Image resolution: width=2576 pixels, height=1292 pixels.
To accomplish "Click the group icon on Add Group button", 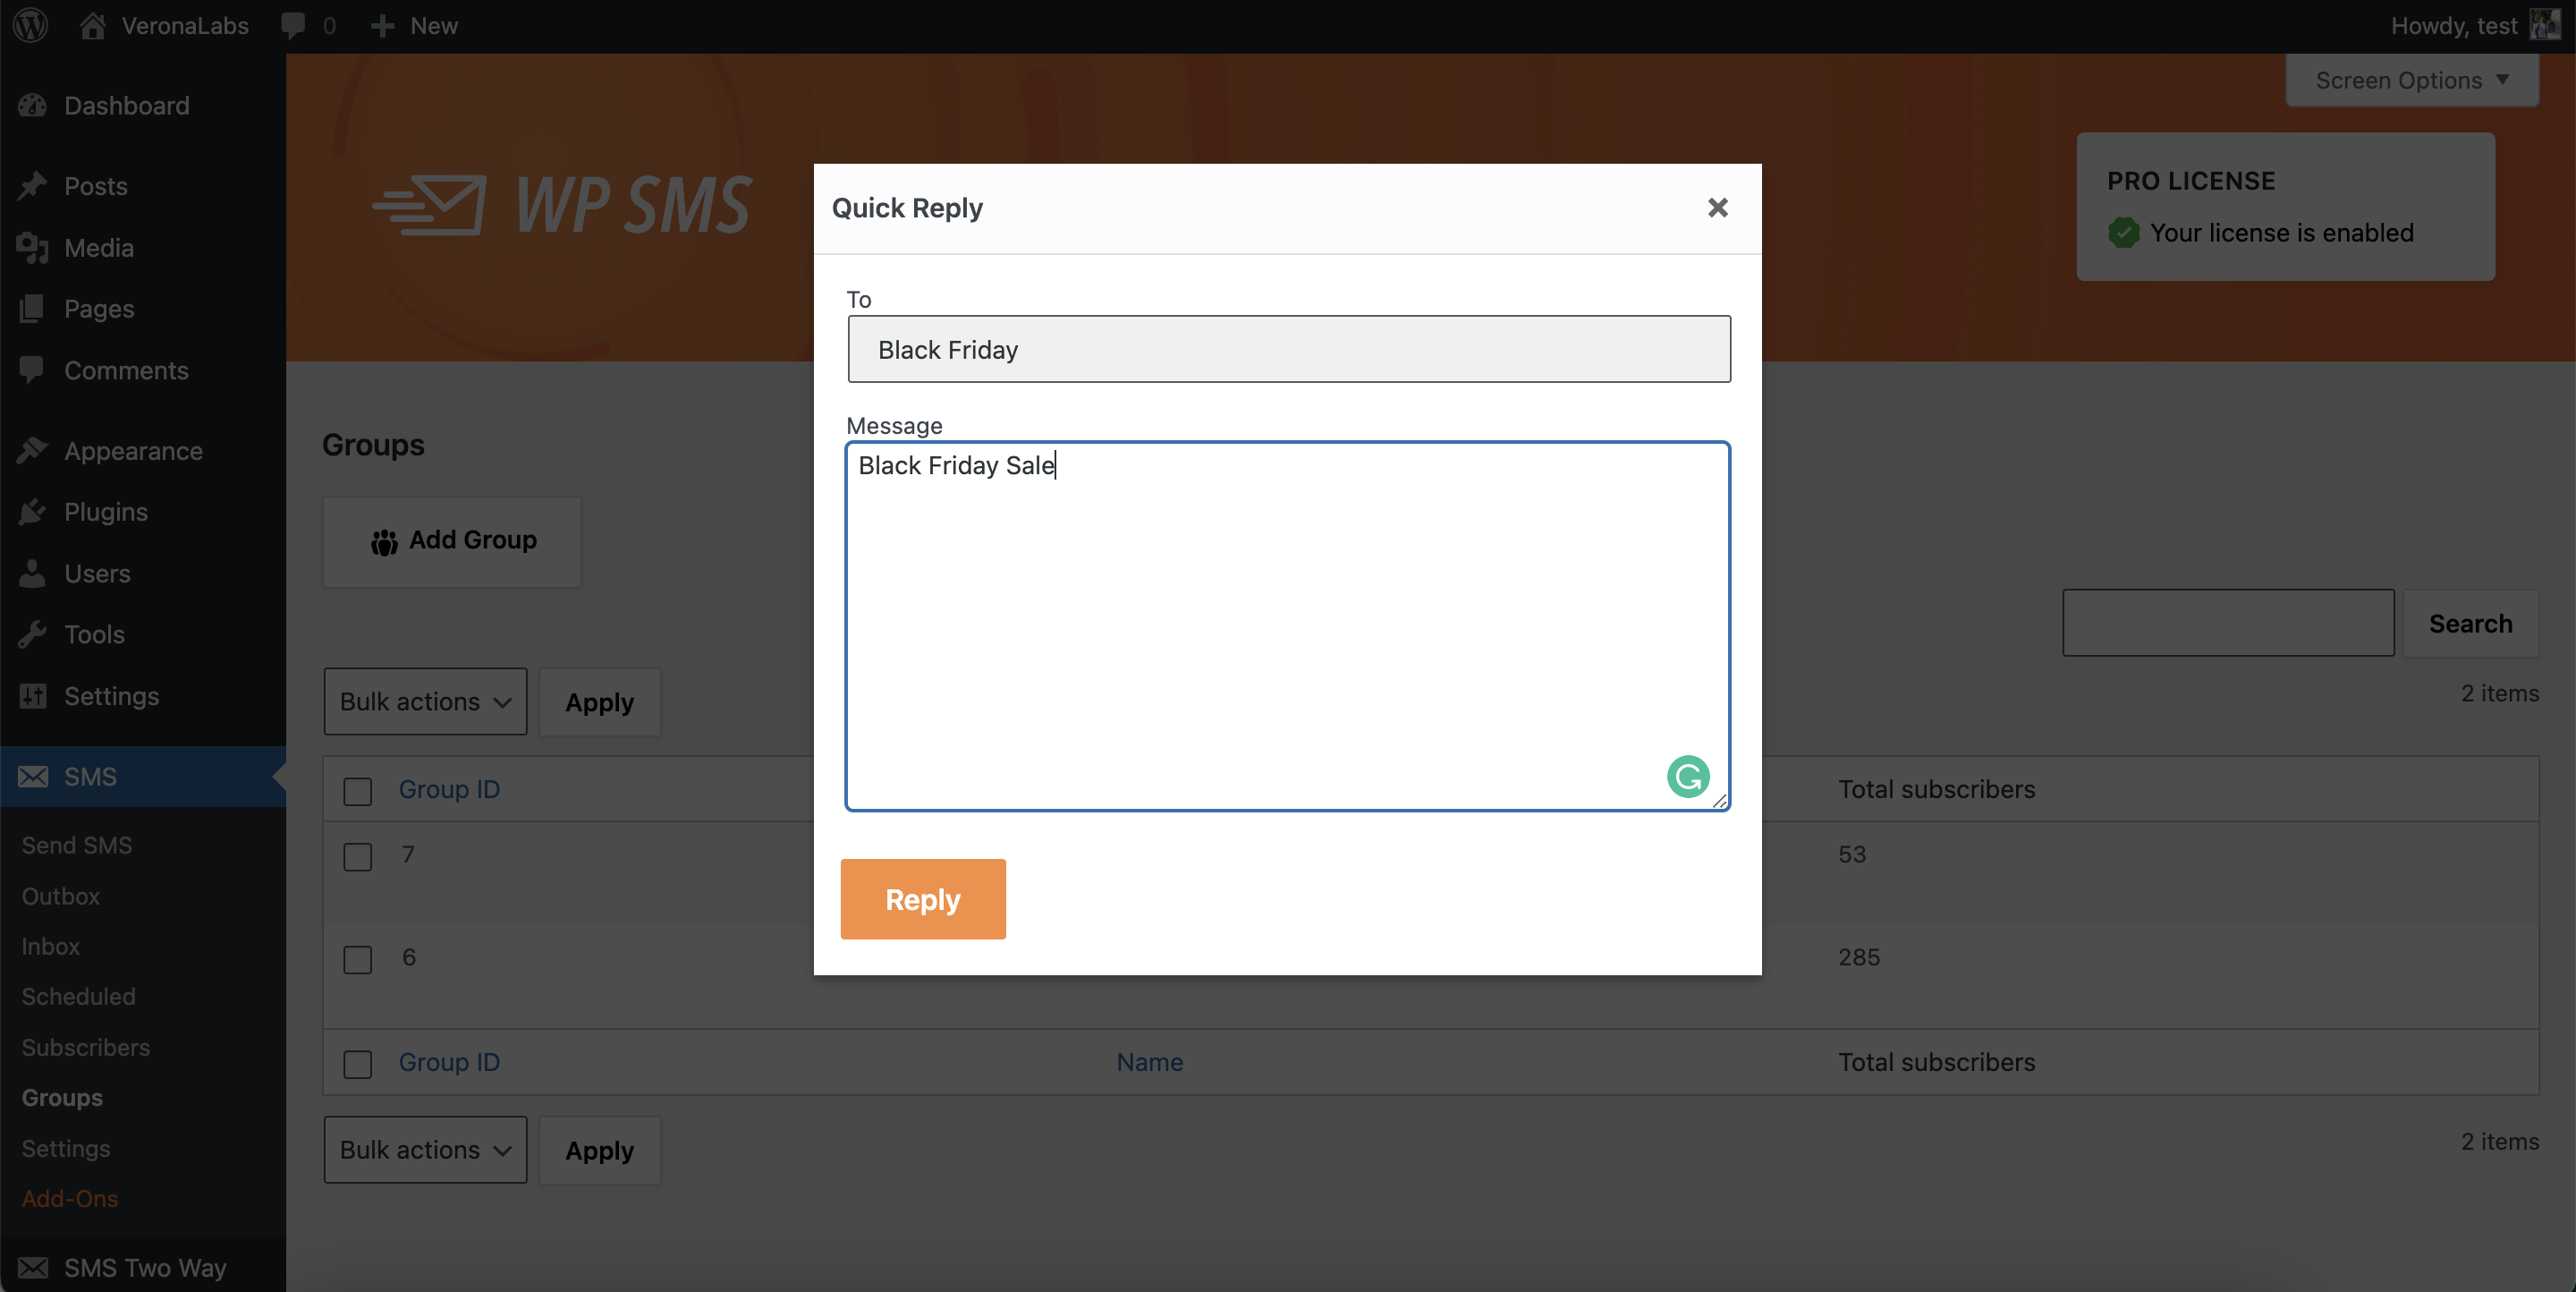I will pos(384,542).
